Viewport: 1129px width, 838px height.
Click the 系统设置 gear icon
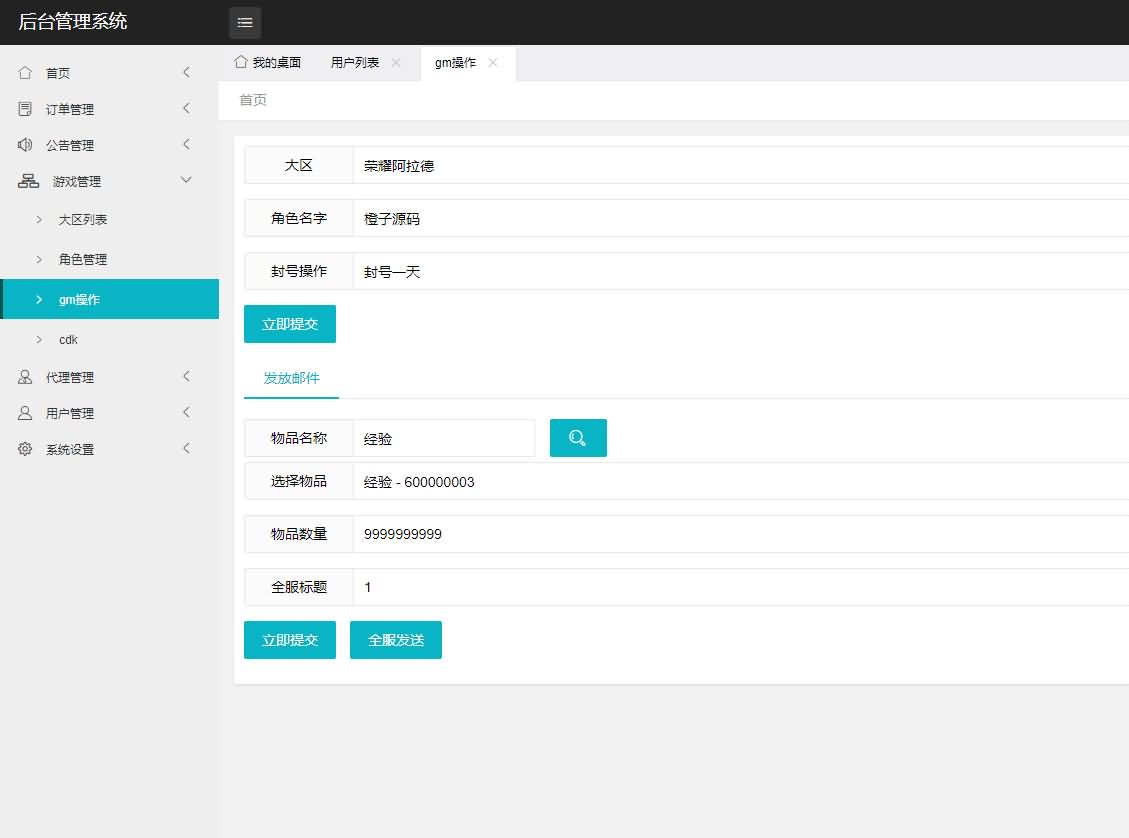(25, 449)
